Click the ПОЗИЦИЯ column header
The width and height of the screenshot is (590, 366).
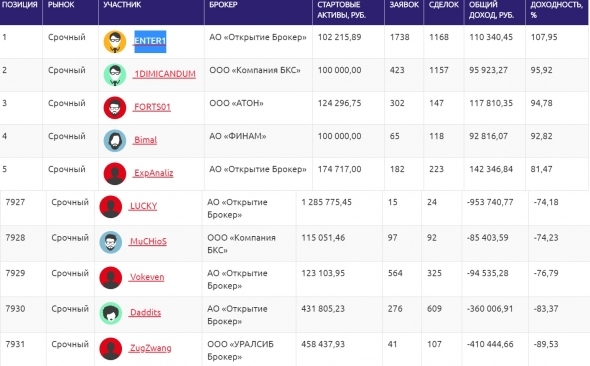point(20,5)
